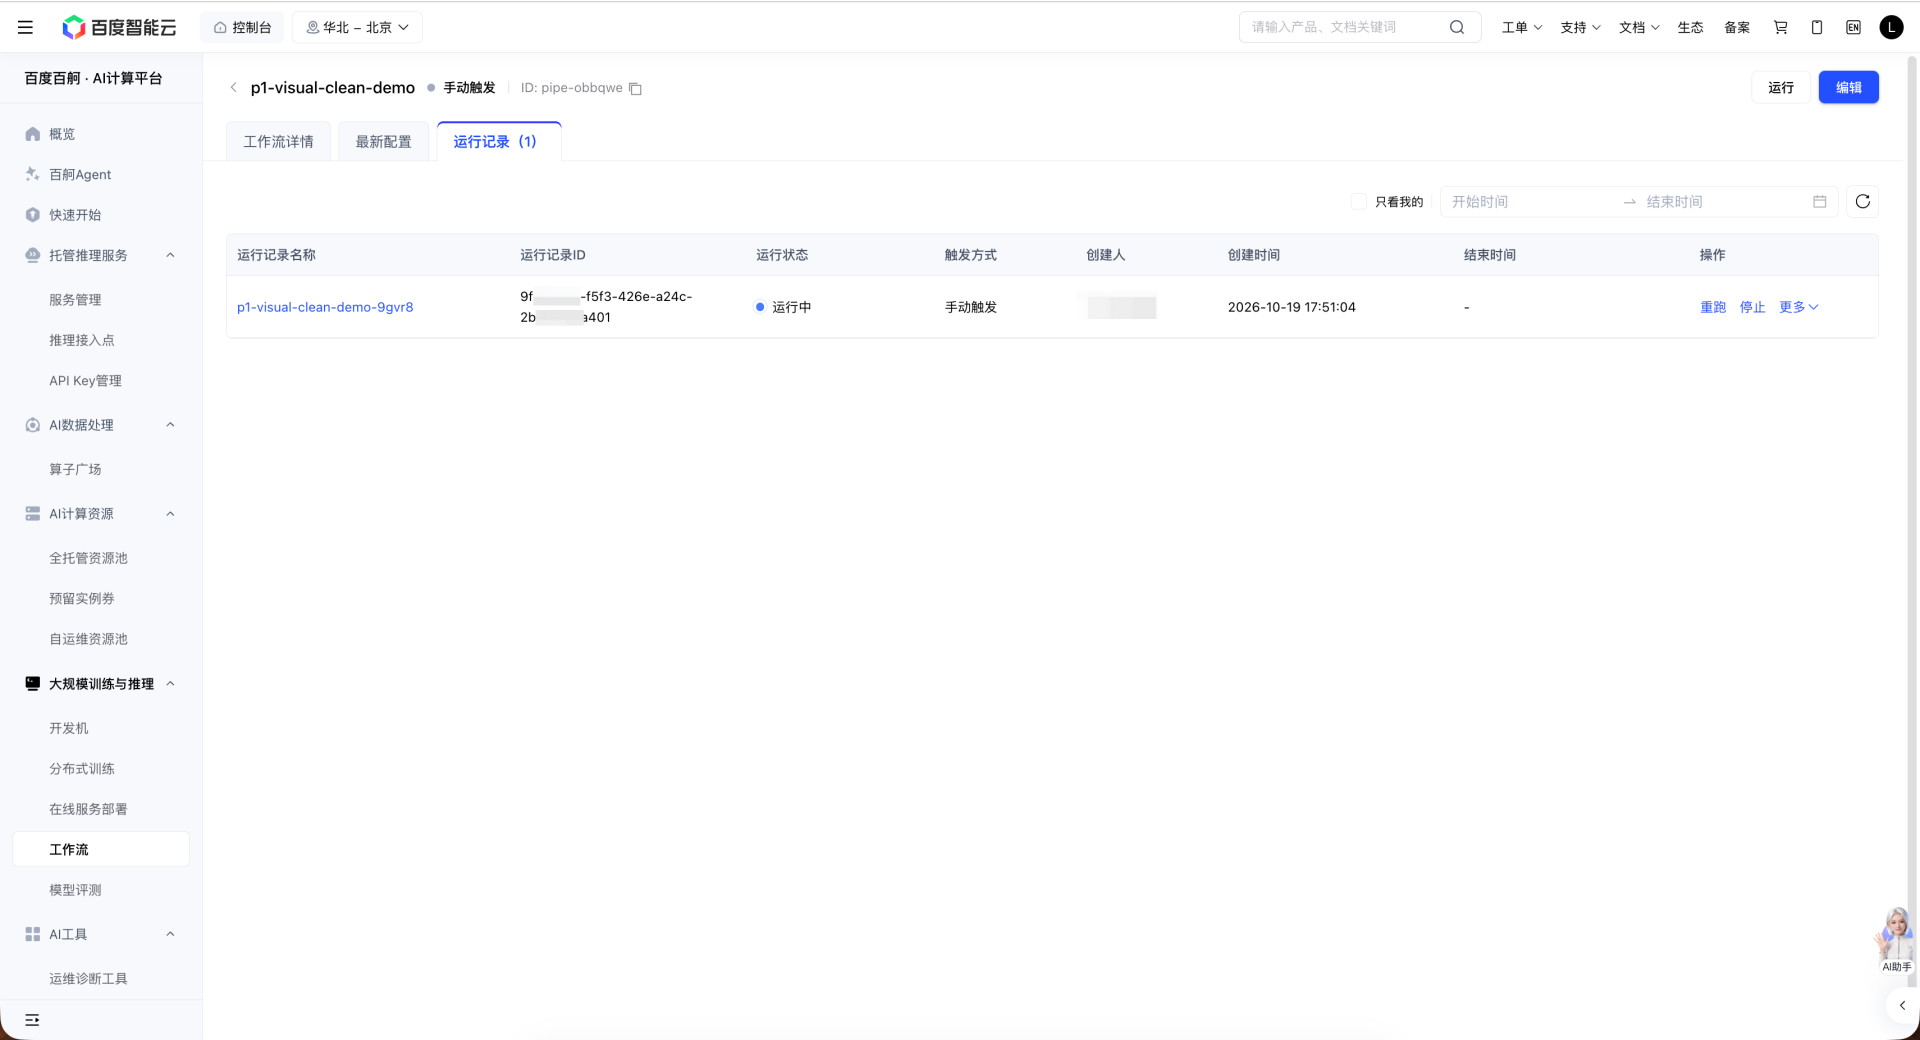Switch to the 最新配置 tab
Image resolution: width=1920 pixels, height=1040 pixels.
[x=383, y=141]
